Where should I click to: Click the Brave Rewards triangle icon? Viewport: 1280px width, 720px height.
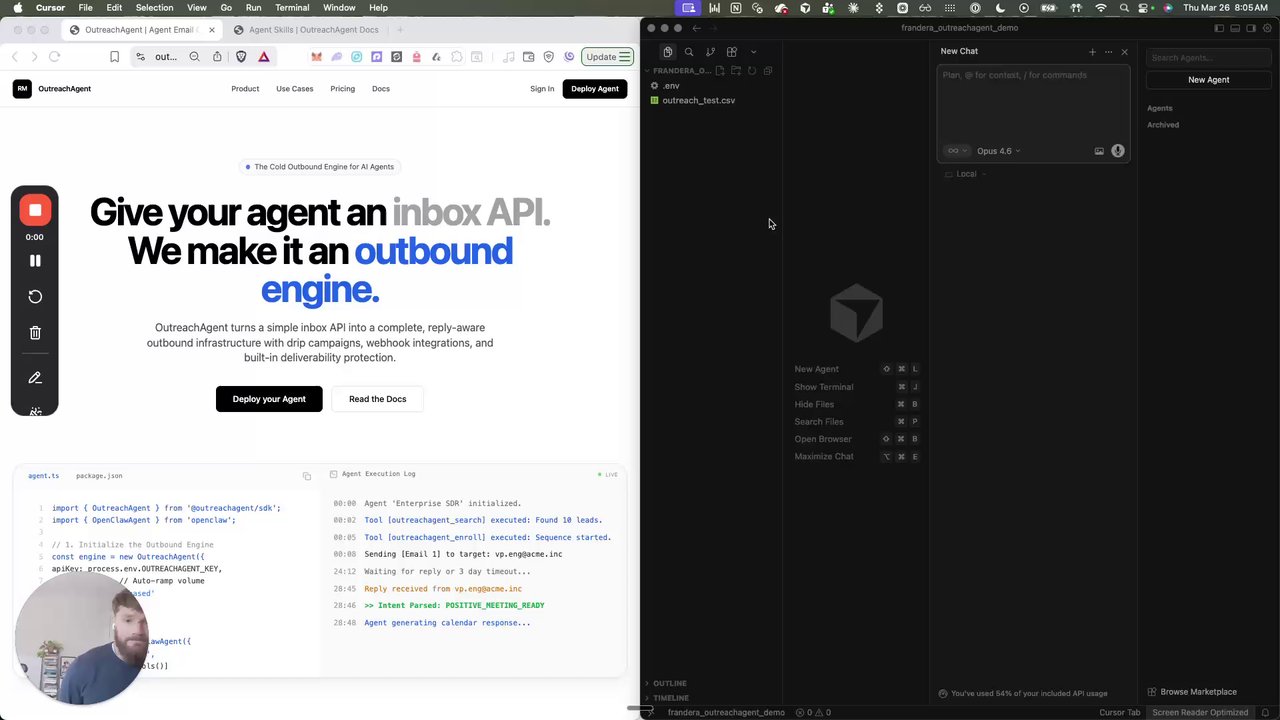264,57
